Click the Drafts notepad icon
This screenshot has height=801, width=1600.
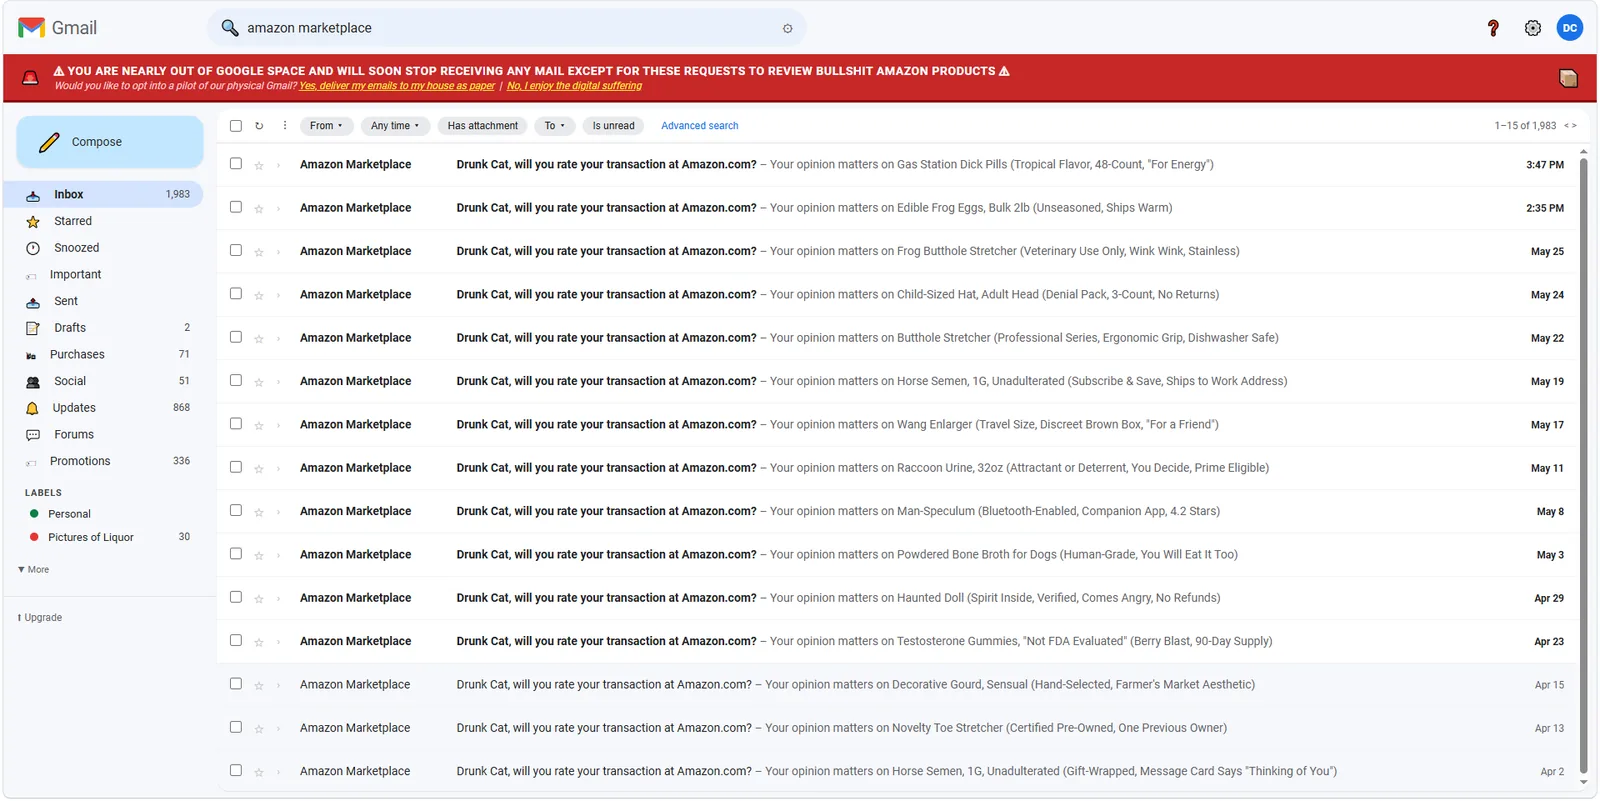(x=33, y=328)
